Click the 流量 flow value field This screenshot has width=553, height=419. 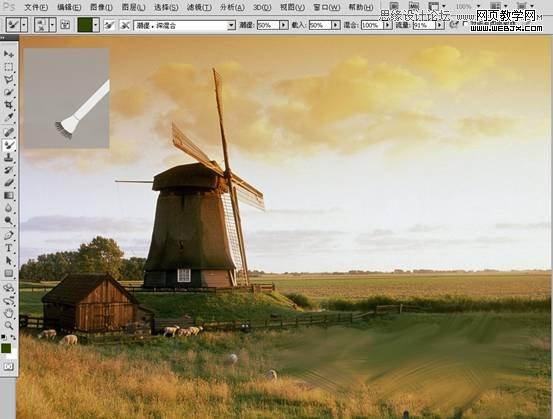pos(424,25)
